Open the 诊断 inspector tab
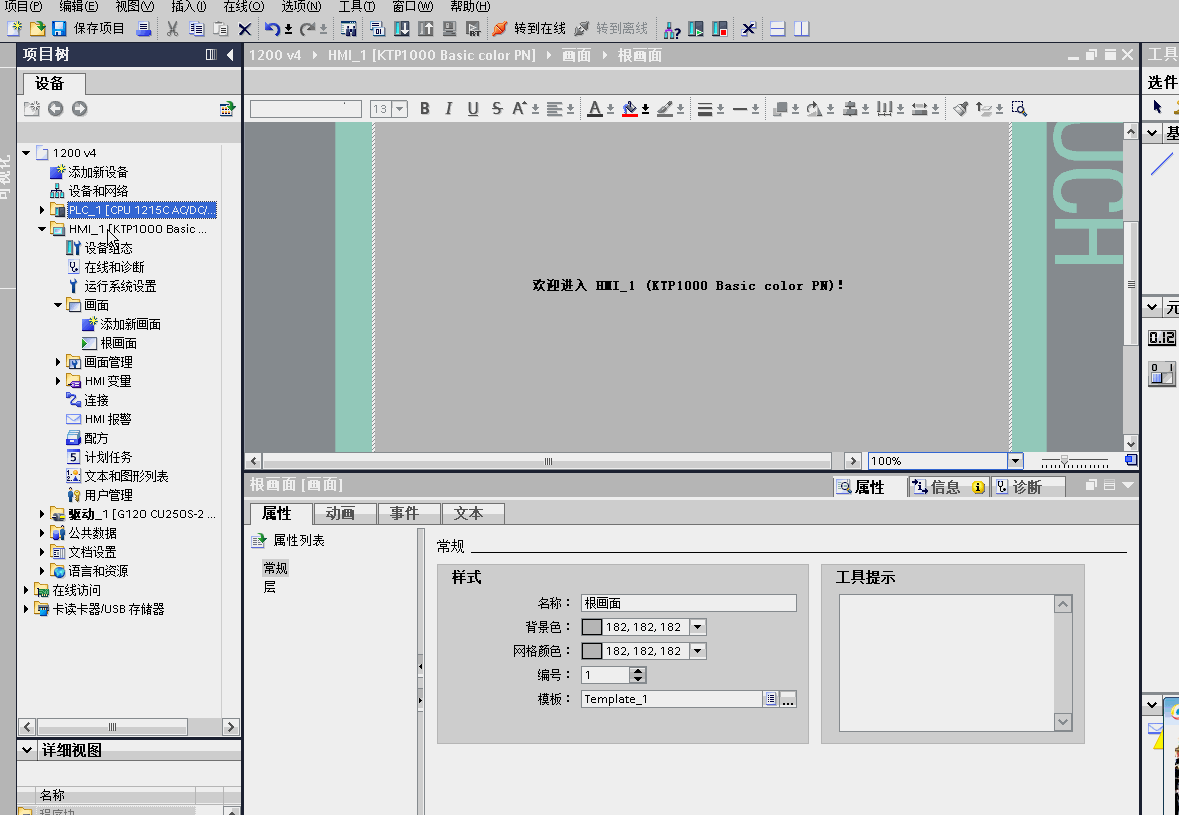This screenshot has width=1179, height=815. 1028,487
